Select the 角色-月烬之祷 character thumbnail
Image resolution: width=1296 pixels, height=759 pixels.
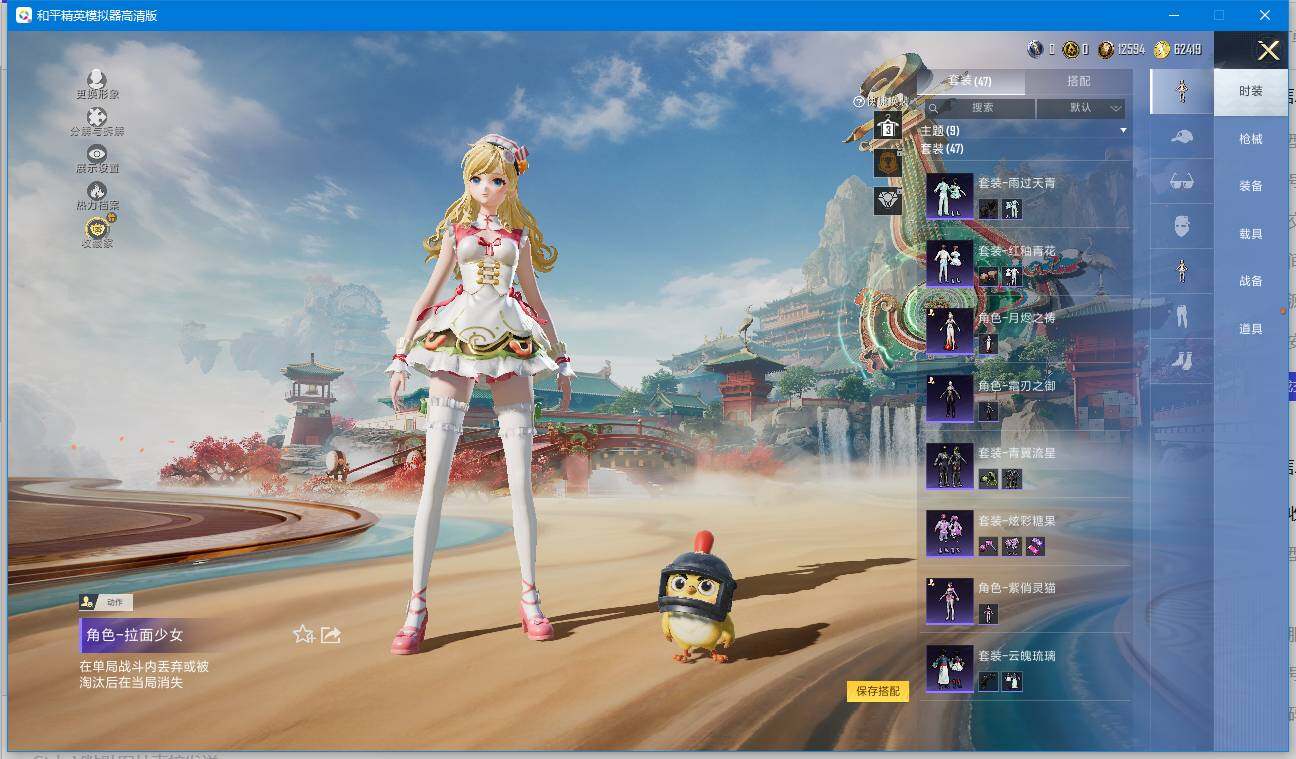pyautogui.click(x=949, y=331)
